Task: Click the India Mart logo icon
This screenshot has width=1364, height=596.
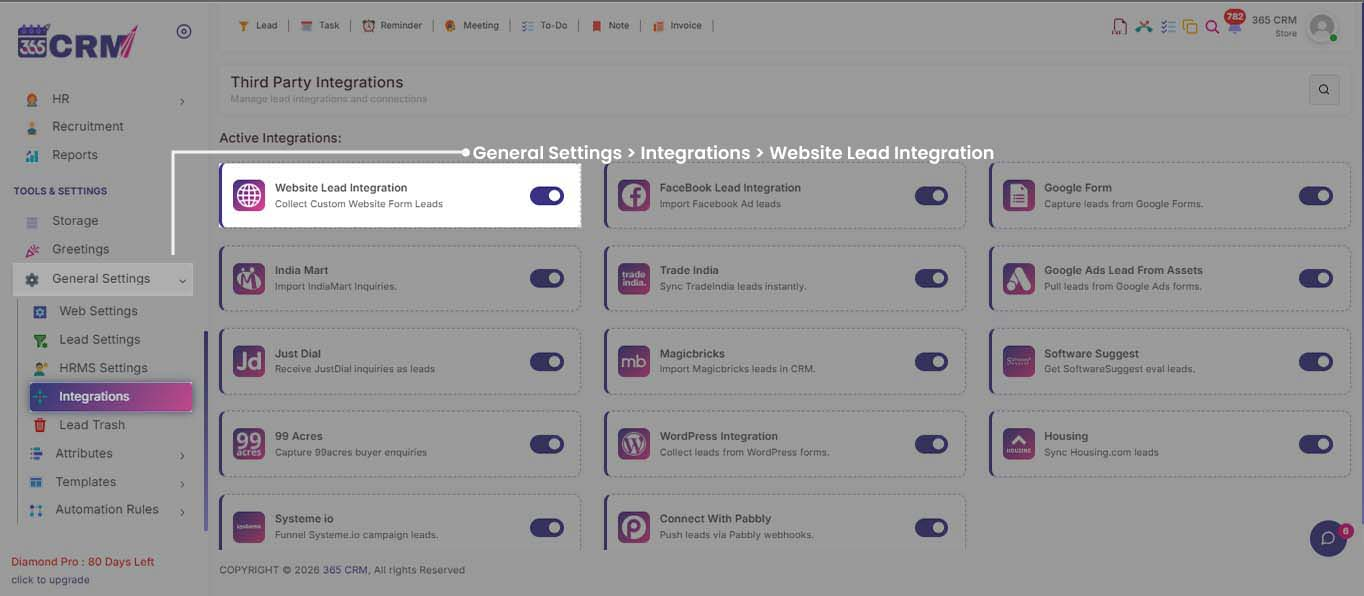Action: click(249, 278)
